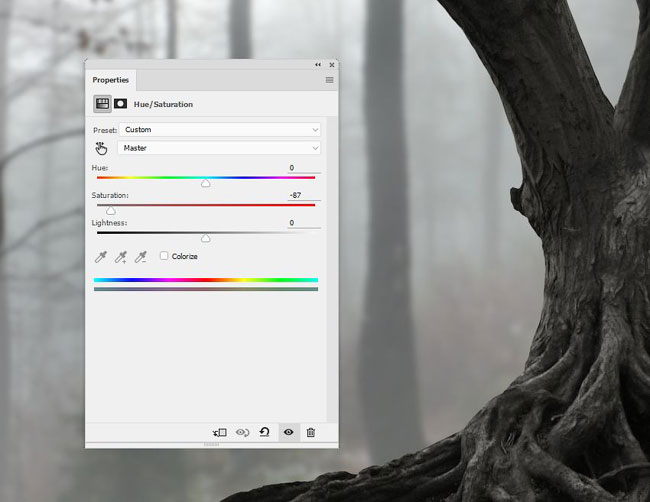Click the Lightness value field

[304, 223]
